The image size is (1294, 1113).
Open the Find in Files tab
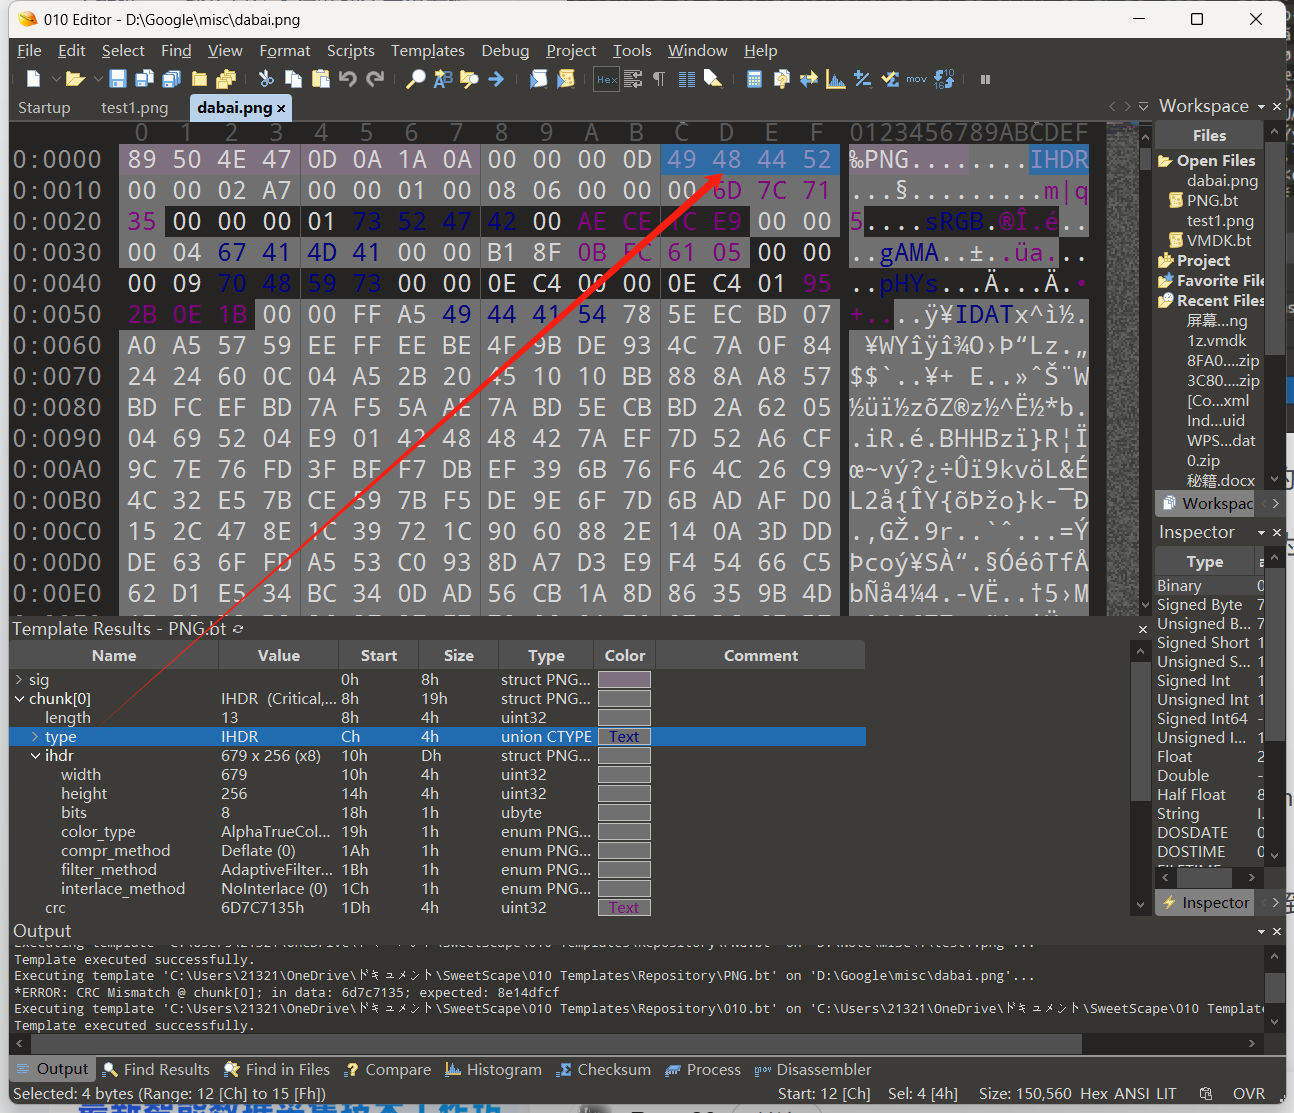pos(277,1070)
